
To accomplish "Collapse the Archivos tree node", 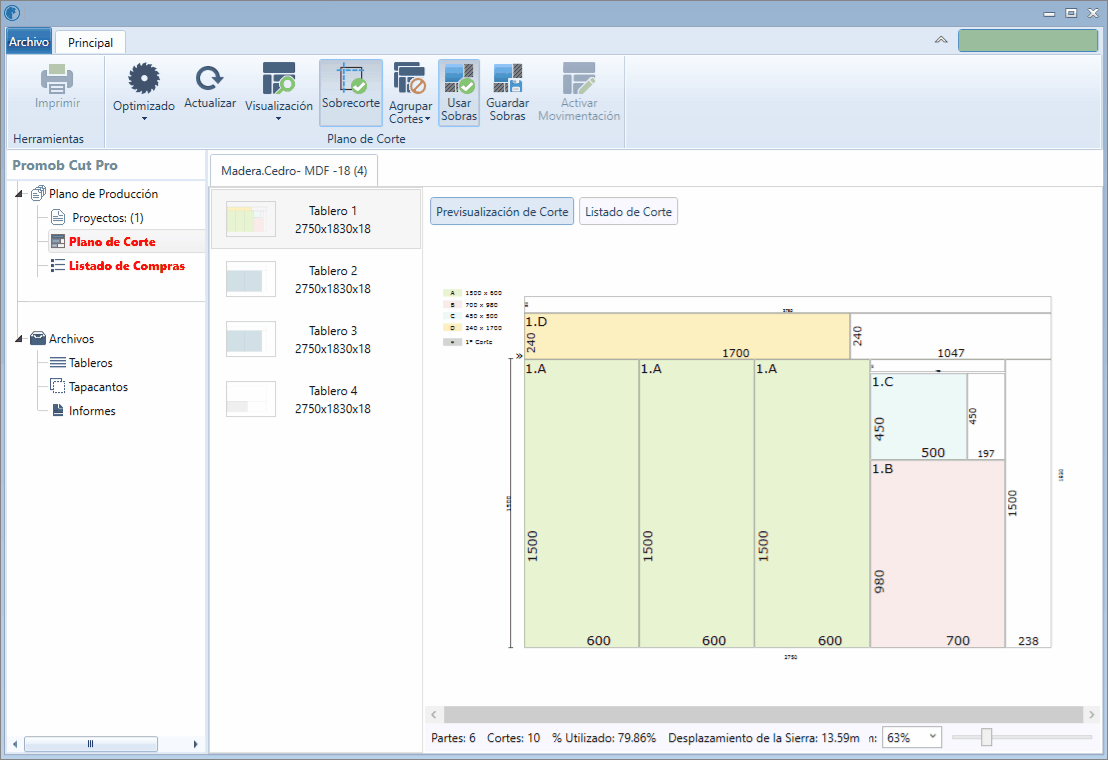I will pos(20,339).
